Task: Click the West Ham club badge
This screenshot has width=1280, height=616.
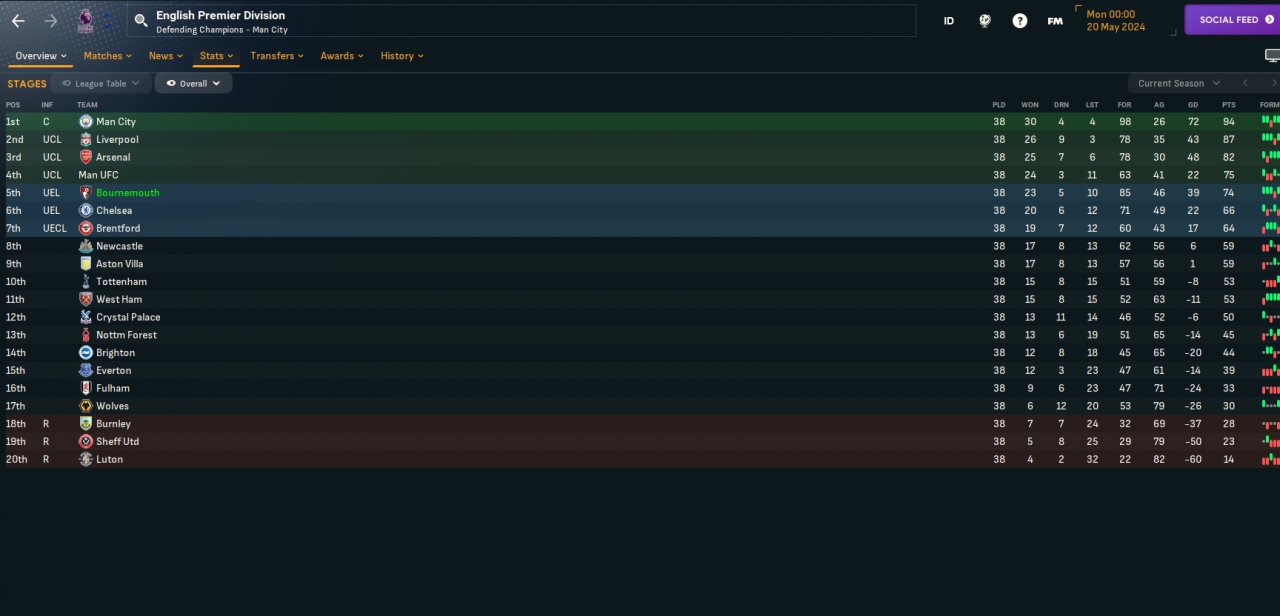Action: click(86, 299)
